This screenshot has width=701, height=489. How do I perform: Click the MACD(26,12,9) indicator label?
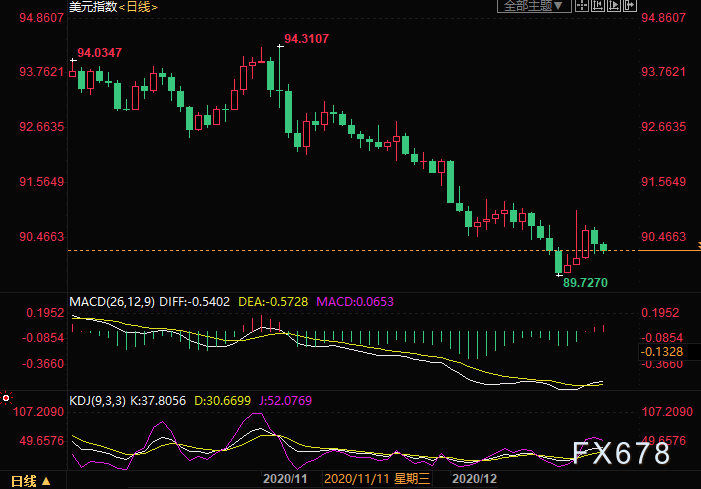point(112,300)
